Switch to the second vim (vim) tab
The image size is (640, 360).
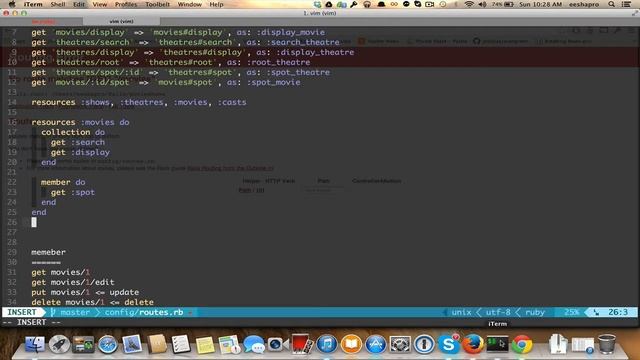click(x=121, y=21)
